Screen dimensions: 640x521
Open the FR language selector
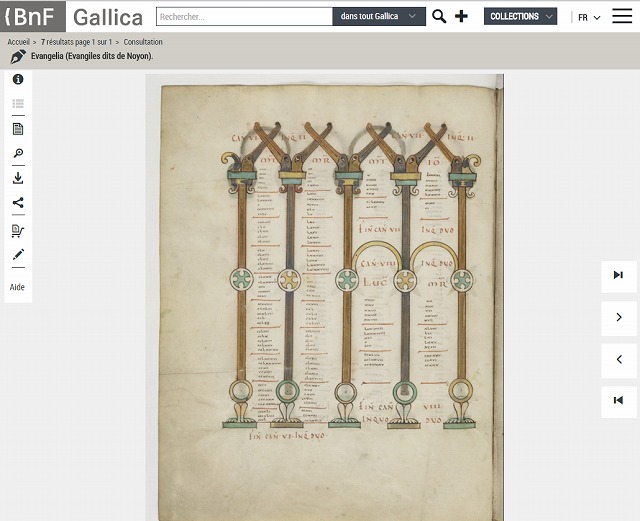point(589,18)
